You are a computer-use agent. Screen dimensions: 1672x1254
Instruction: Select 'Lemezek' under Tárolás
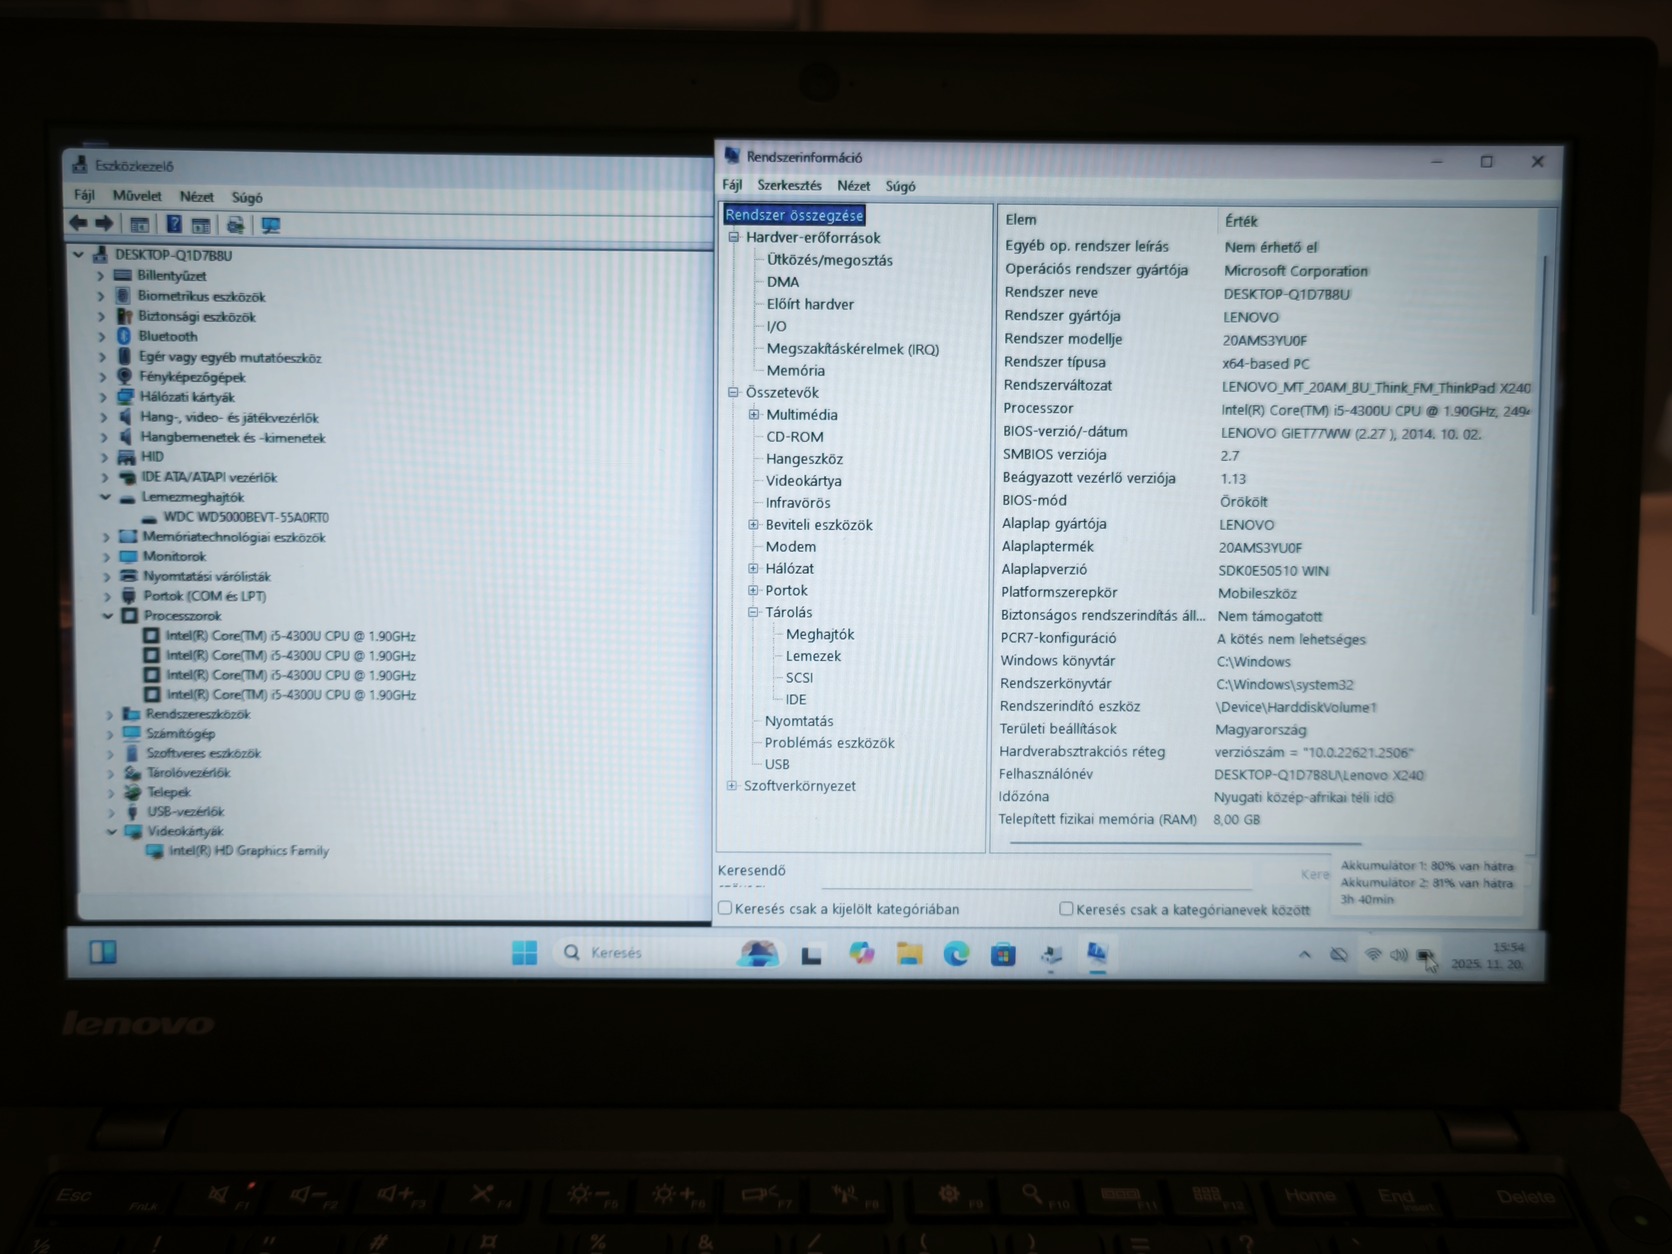pos(813,656)
